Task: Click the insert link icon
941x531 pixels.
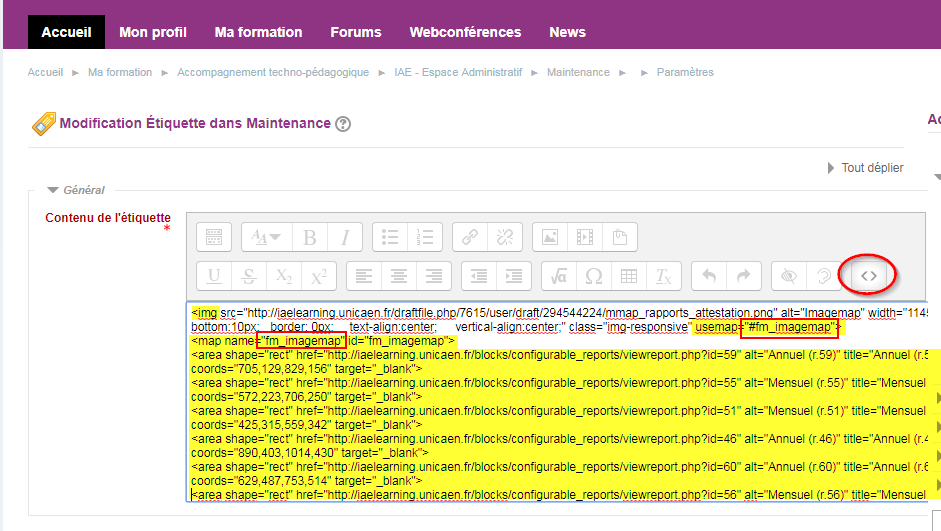Action: [467, 237]
